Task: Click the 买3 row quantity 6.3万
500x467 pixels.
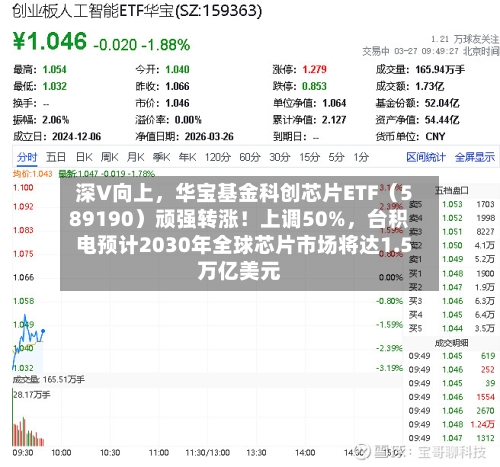Action: (485, 301)
